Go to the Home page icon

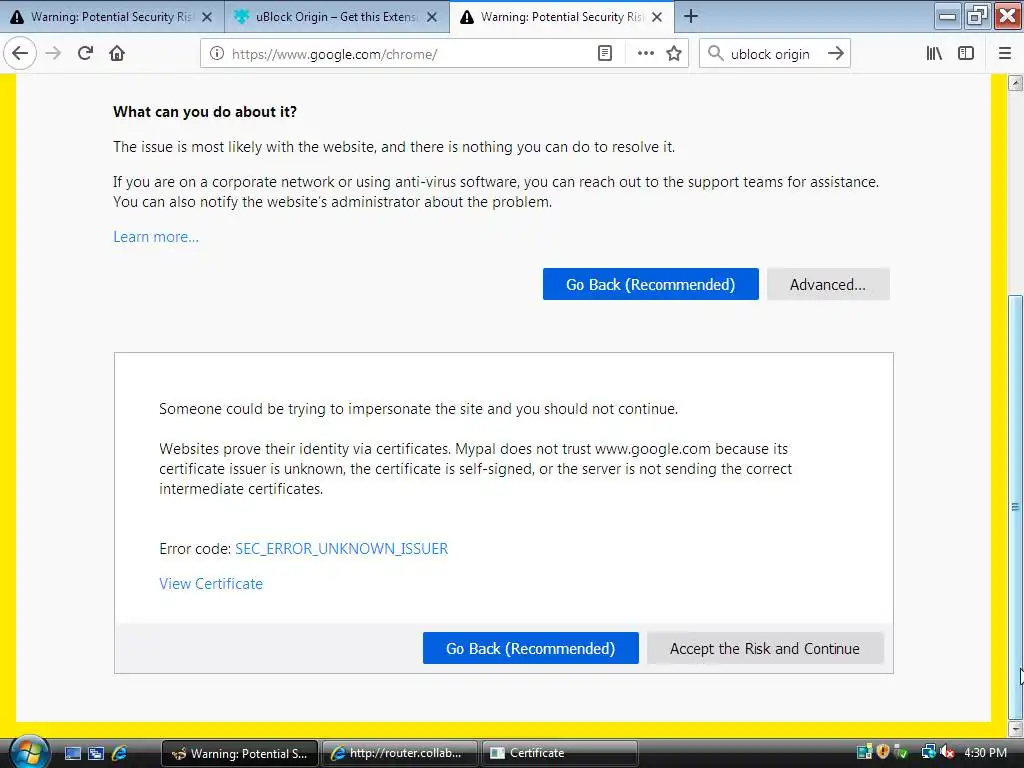point(117,54)
